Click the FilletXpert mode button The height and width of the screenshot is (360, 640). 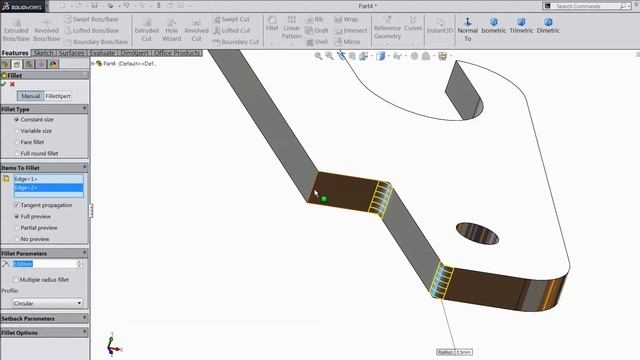pos(58,96)
